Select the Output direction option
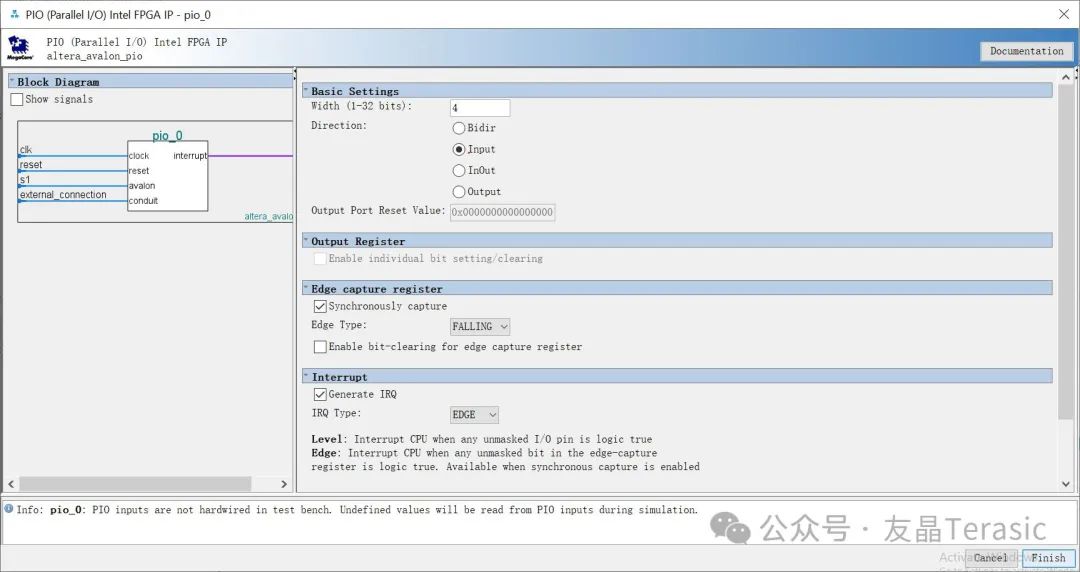 459,192
